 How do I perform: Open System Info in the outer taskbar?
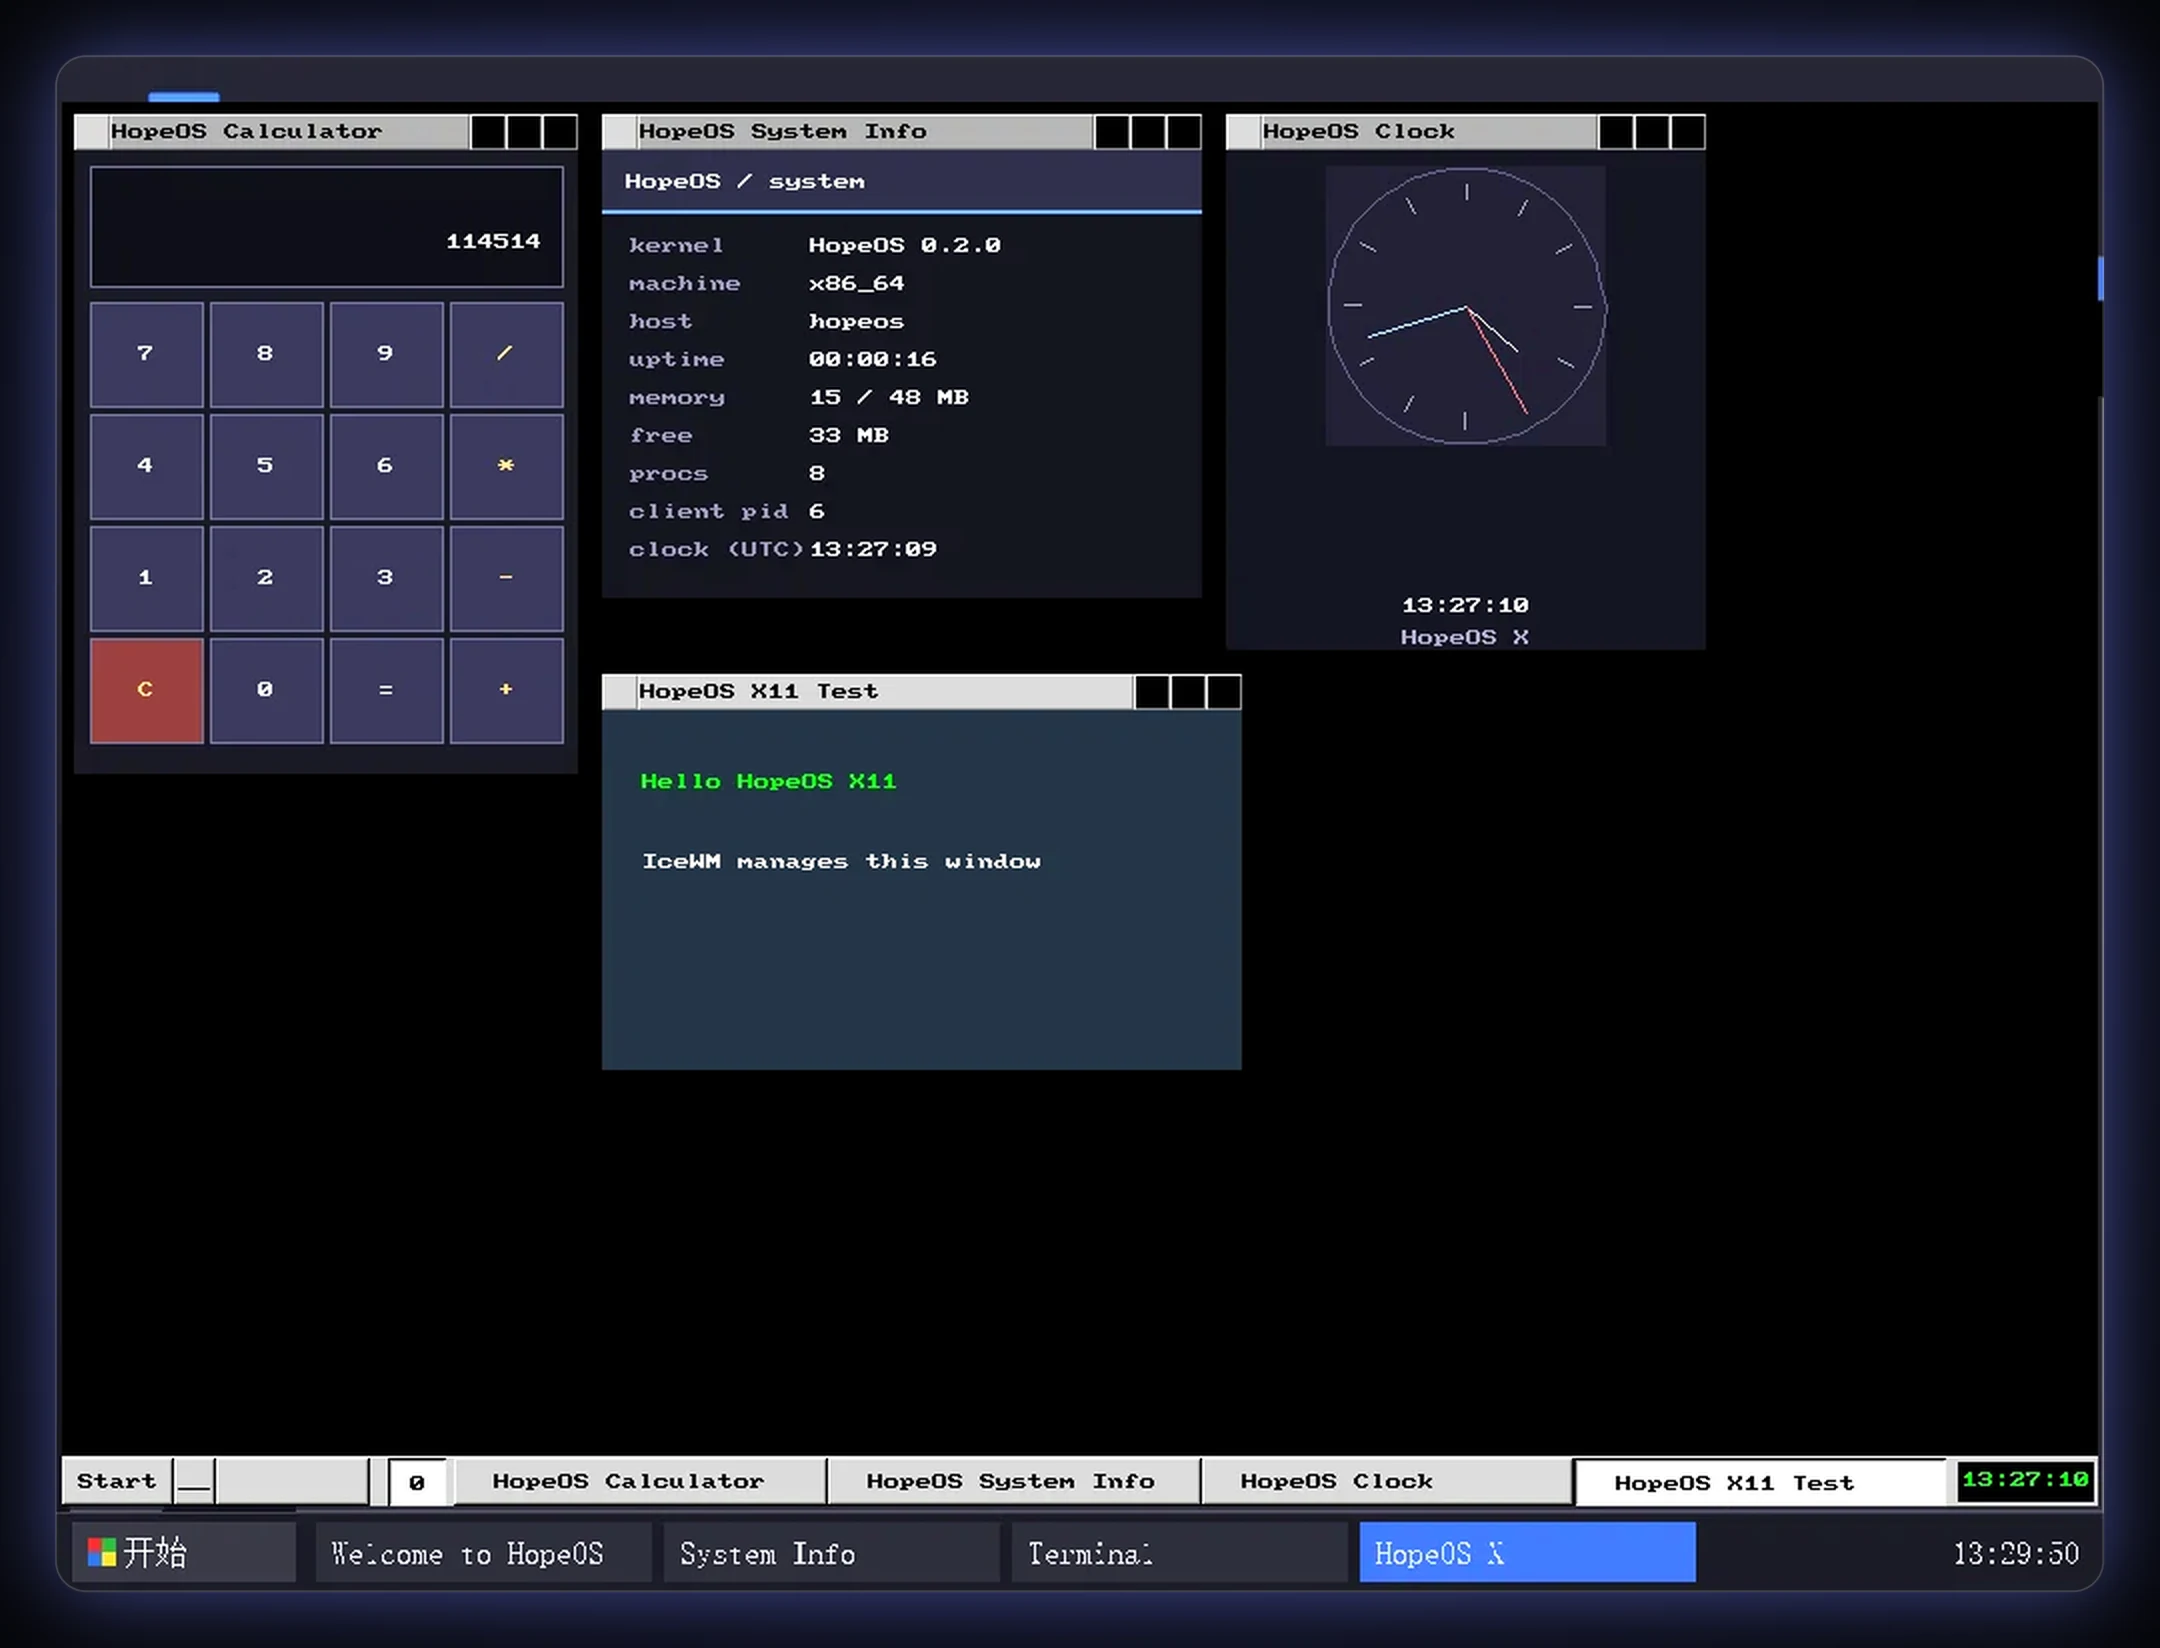[832, 1553]
